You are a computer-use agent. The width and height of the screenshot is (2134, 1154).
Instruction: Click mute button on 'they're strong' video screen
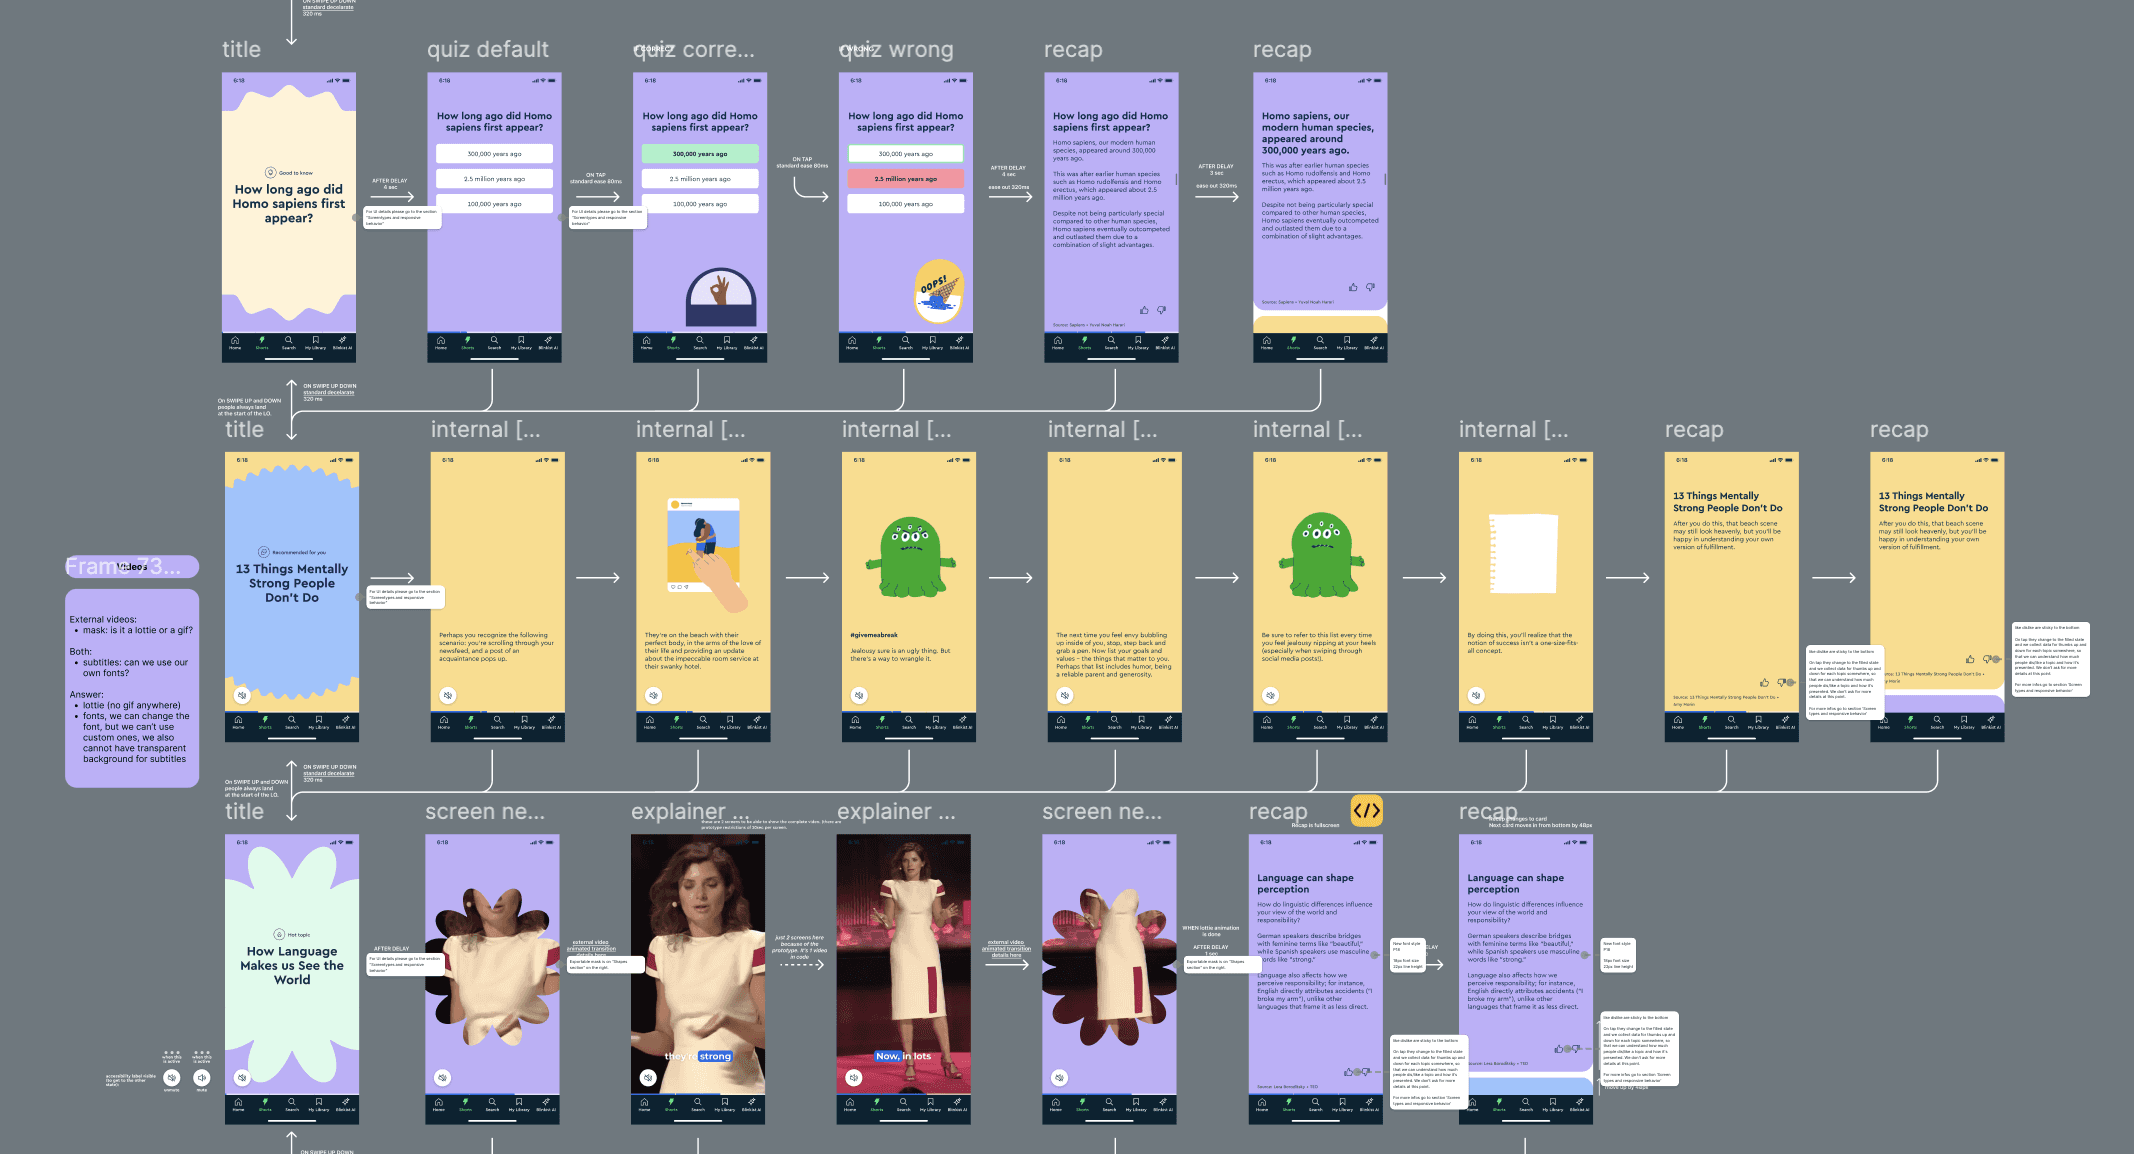coord(648,1077)
